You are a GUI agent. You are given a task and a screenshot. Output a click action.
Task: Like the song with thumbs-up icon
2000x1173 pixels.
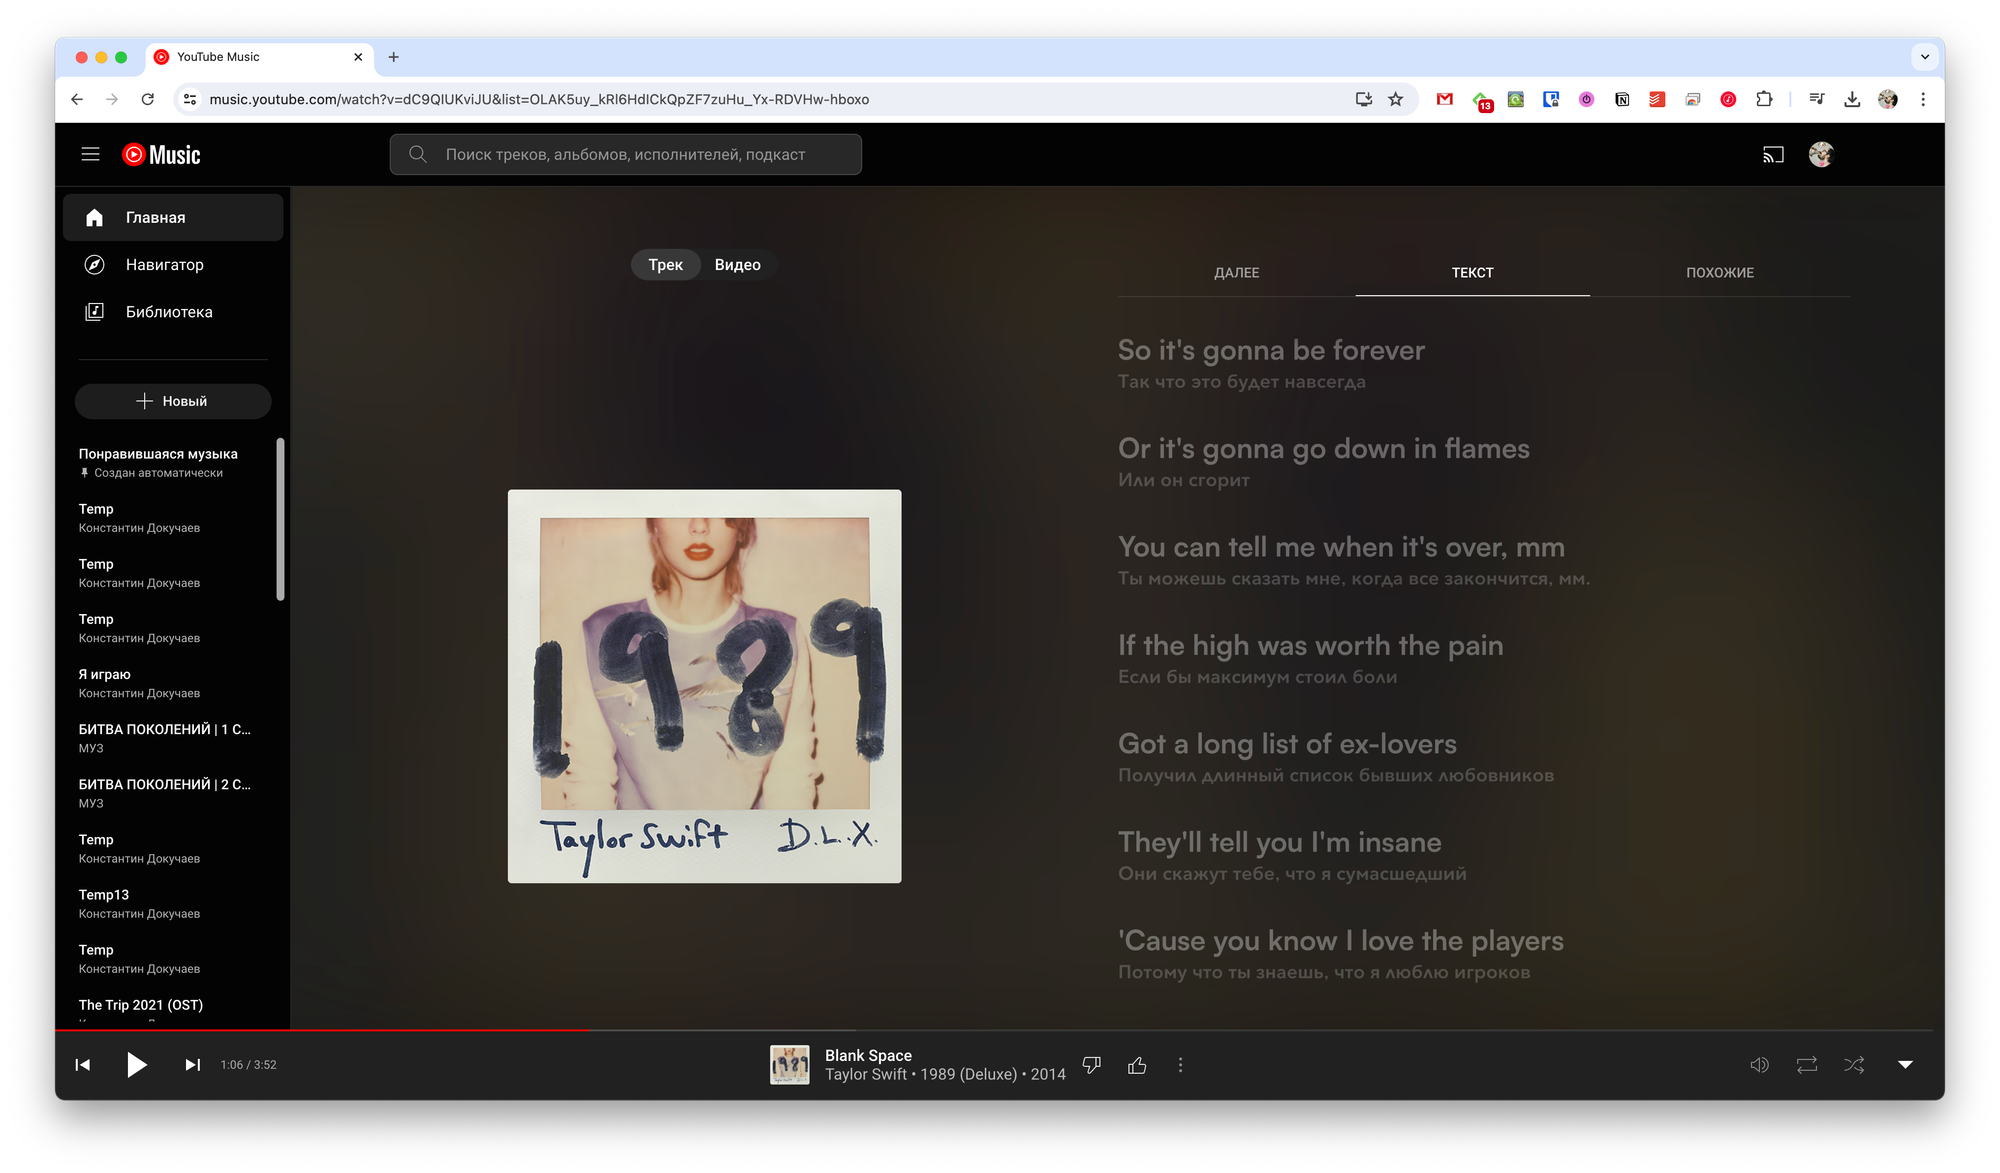[x=1137, y=1065]
